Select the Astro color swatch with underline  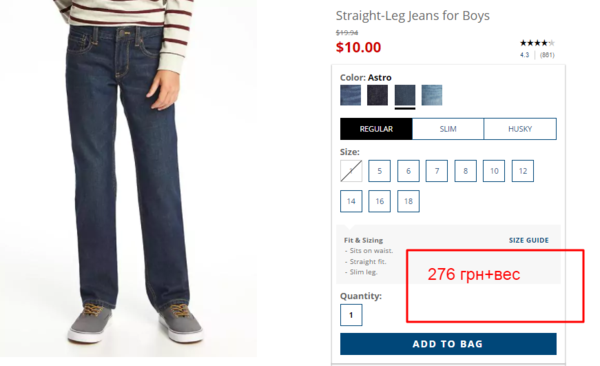tap(405, 95)
